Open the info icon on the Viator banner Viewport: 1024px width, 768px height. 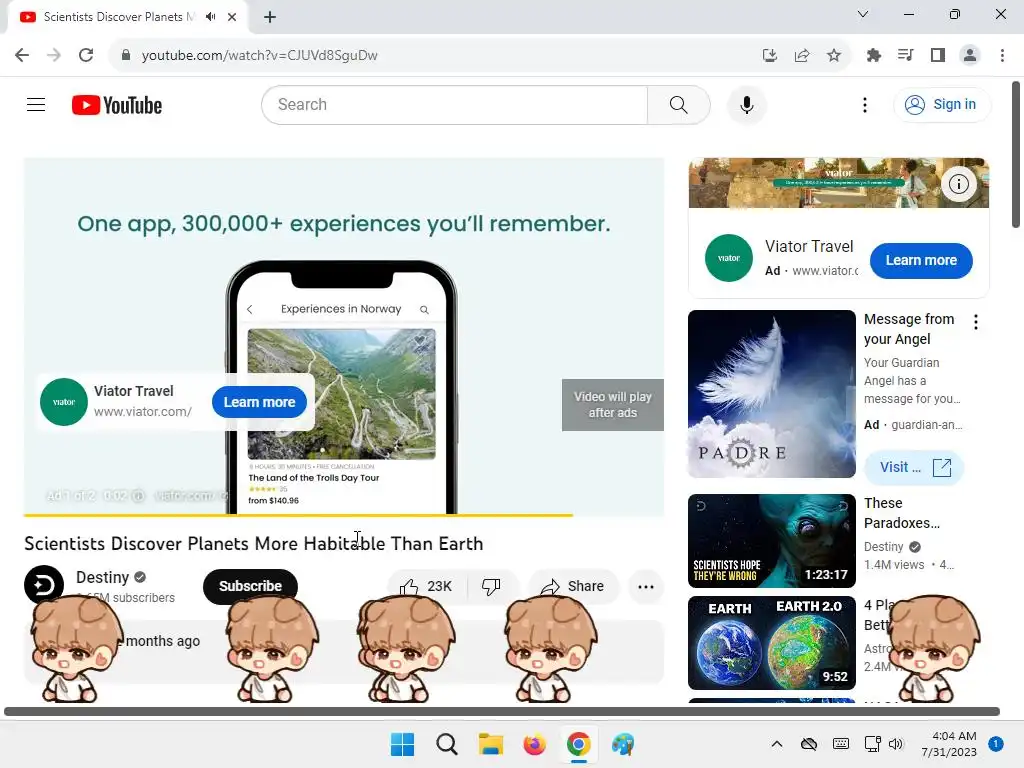[958, 184]
